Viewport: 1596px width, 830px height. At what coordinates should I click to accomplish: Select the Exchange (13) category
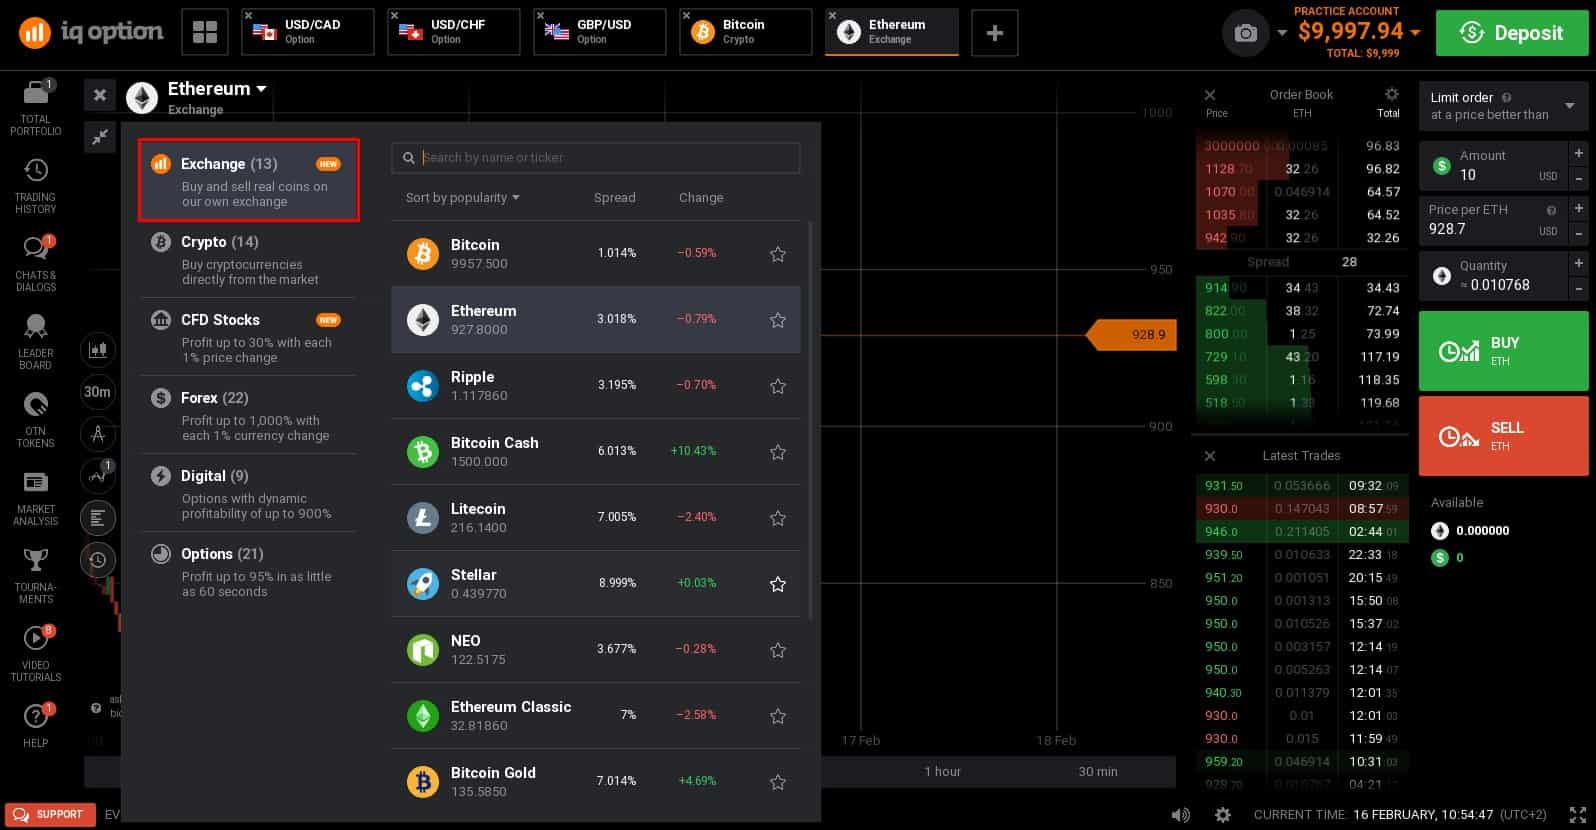[x=249, y=181]
